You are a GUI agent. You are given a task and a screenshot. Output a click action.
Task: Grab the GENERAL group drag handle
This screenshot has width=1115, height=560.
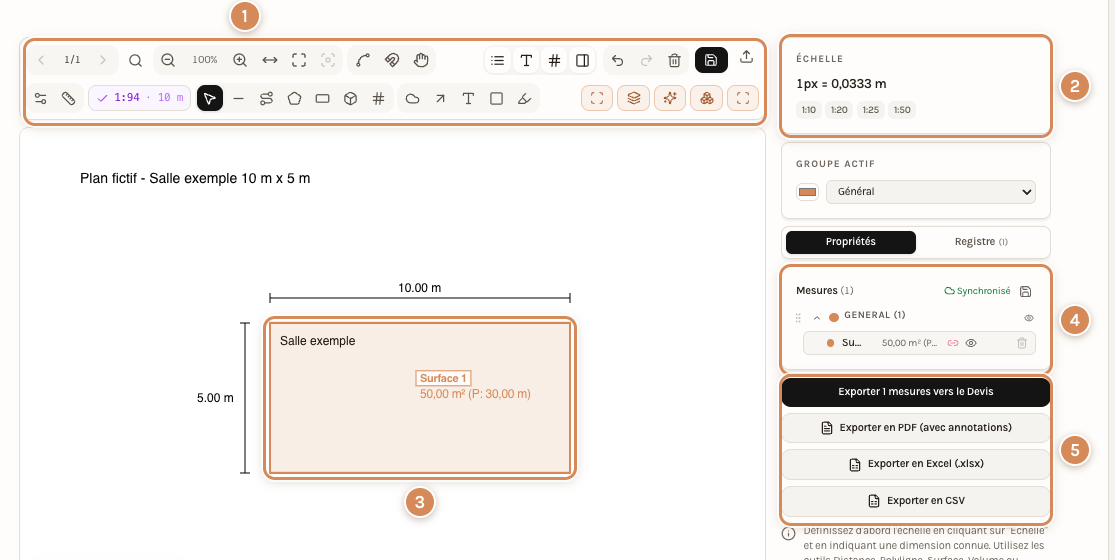pyautogui.click(x=798, y=318)
